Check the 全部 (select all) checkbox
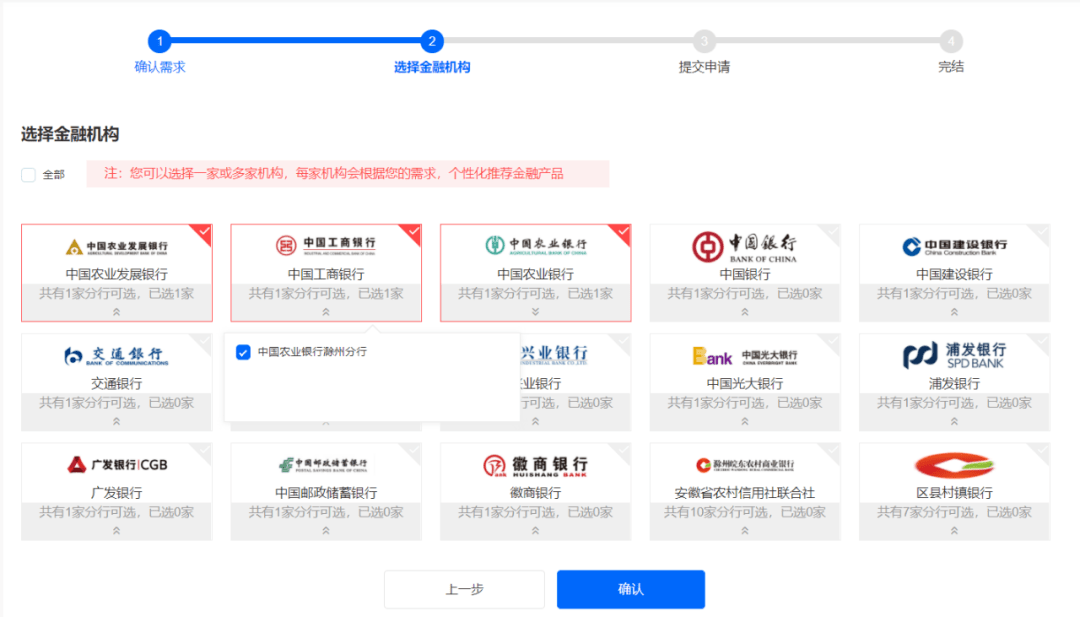Image resolution: width=1080 pixels, height=617 pixels. click(28, 174)
